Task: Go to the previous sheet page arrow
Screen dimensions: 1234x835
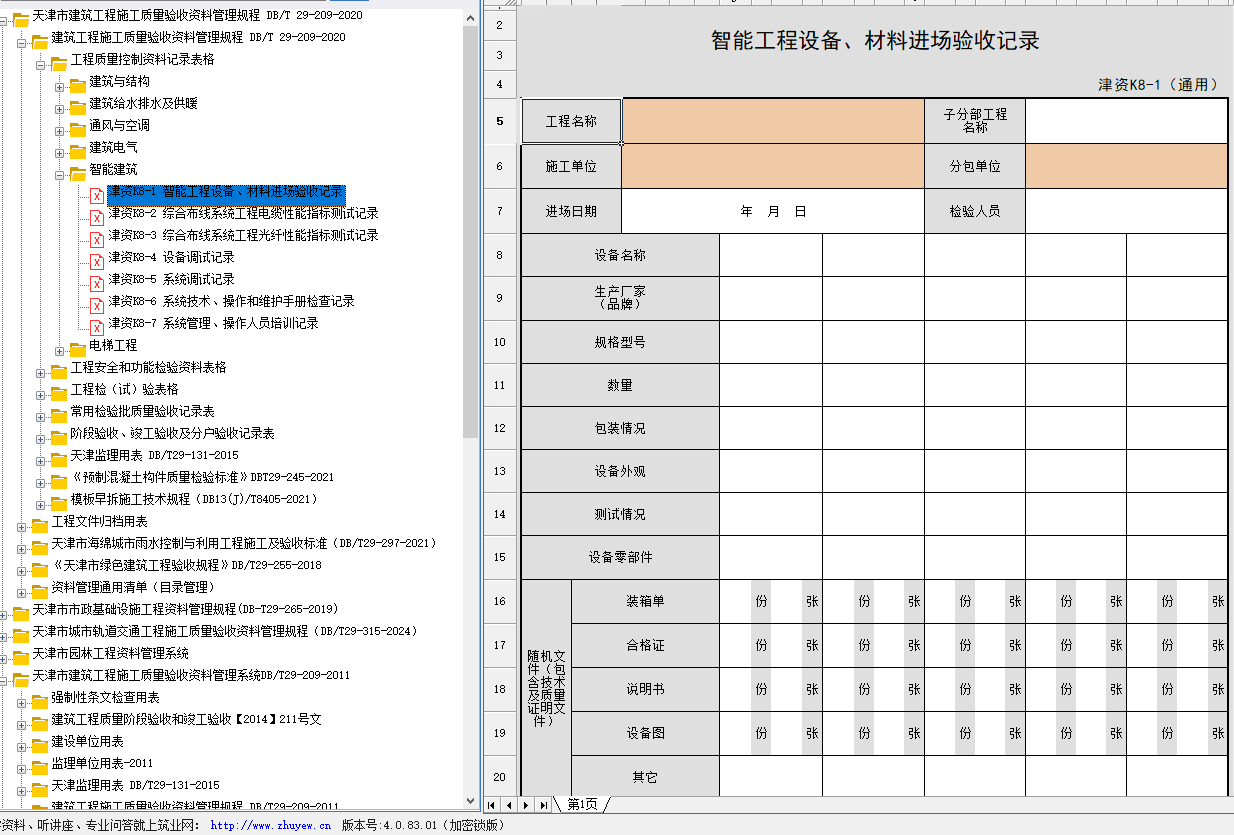Action: (x=508, y=805)
